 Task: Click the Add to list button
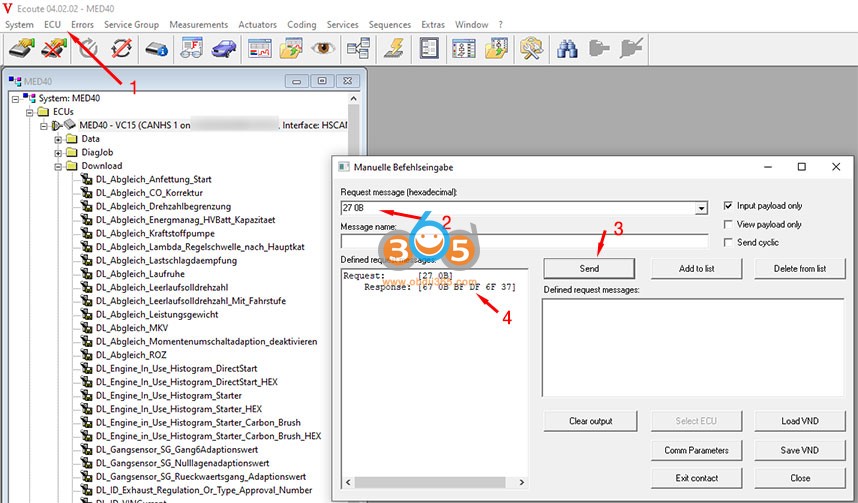coord(697,269)
